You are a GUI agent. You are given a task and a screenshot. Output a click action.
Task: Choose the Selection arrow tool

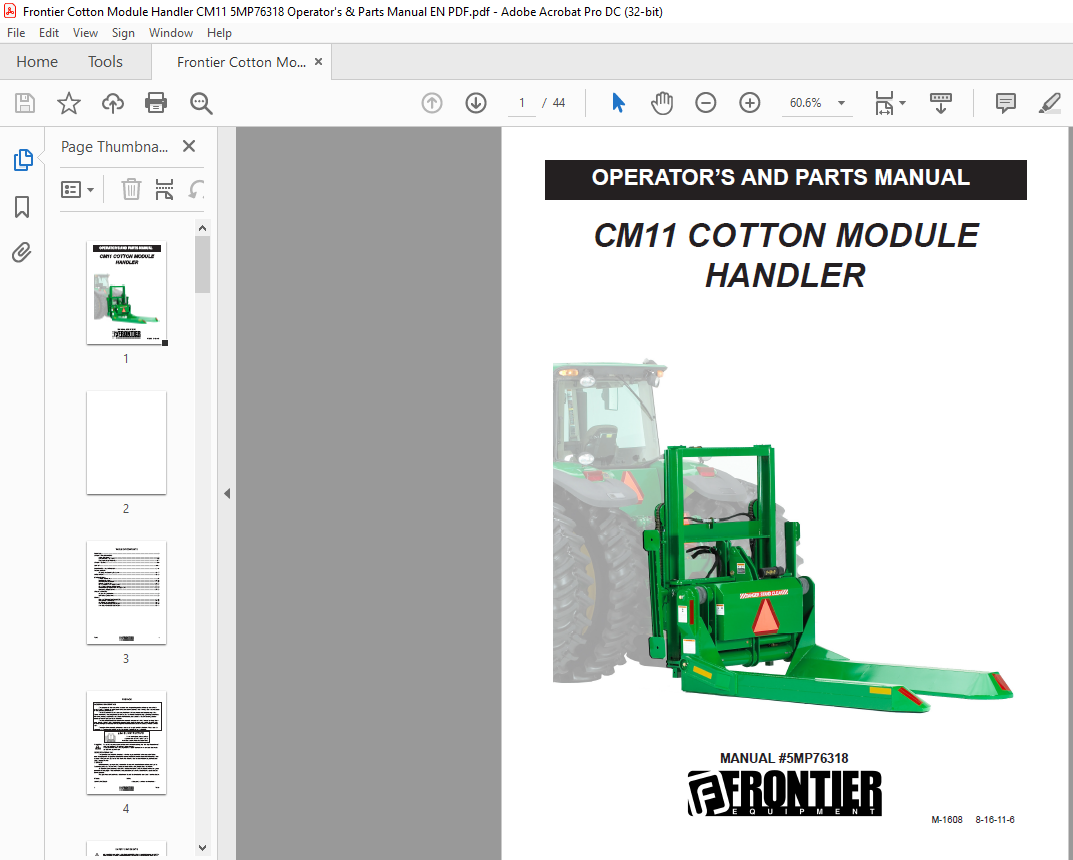[618, 103]
